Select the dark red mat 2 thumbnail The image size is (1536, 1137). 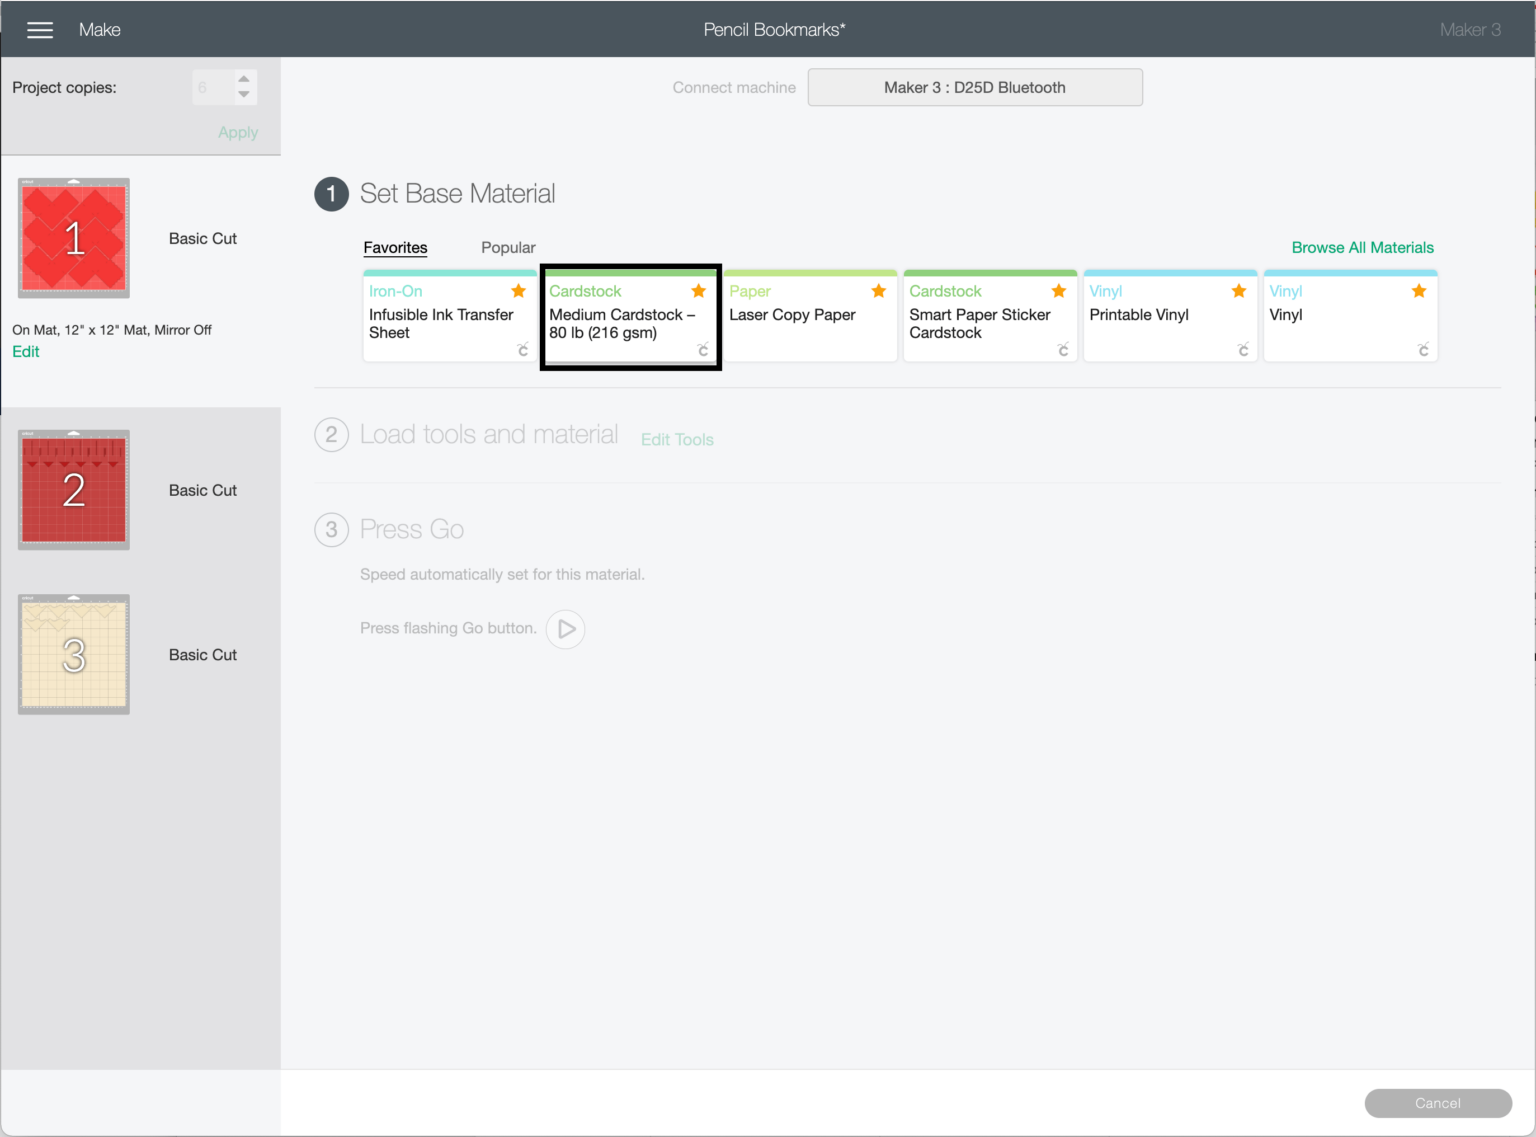74,490
